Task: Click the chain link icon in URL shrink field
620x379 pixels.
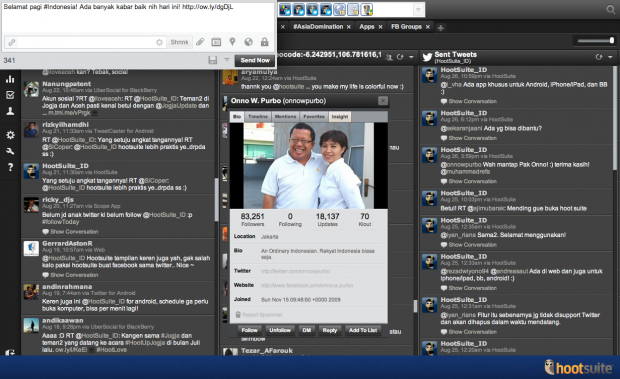Action: [12, 42]
